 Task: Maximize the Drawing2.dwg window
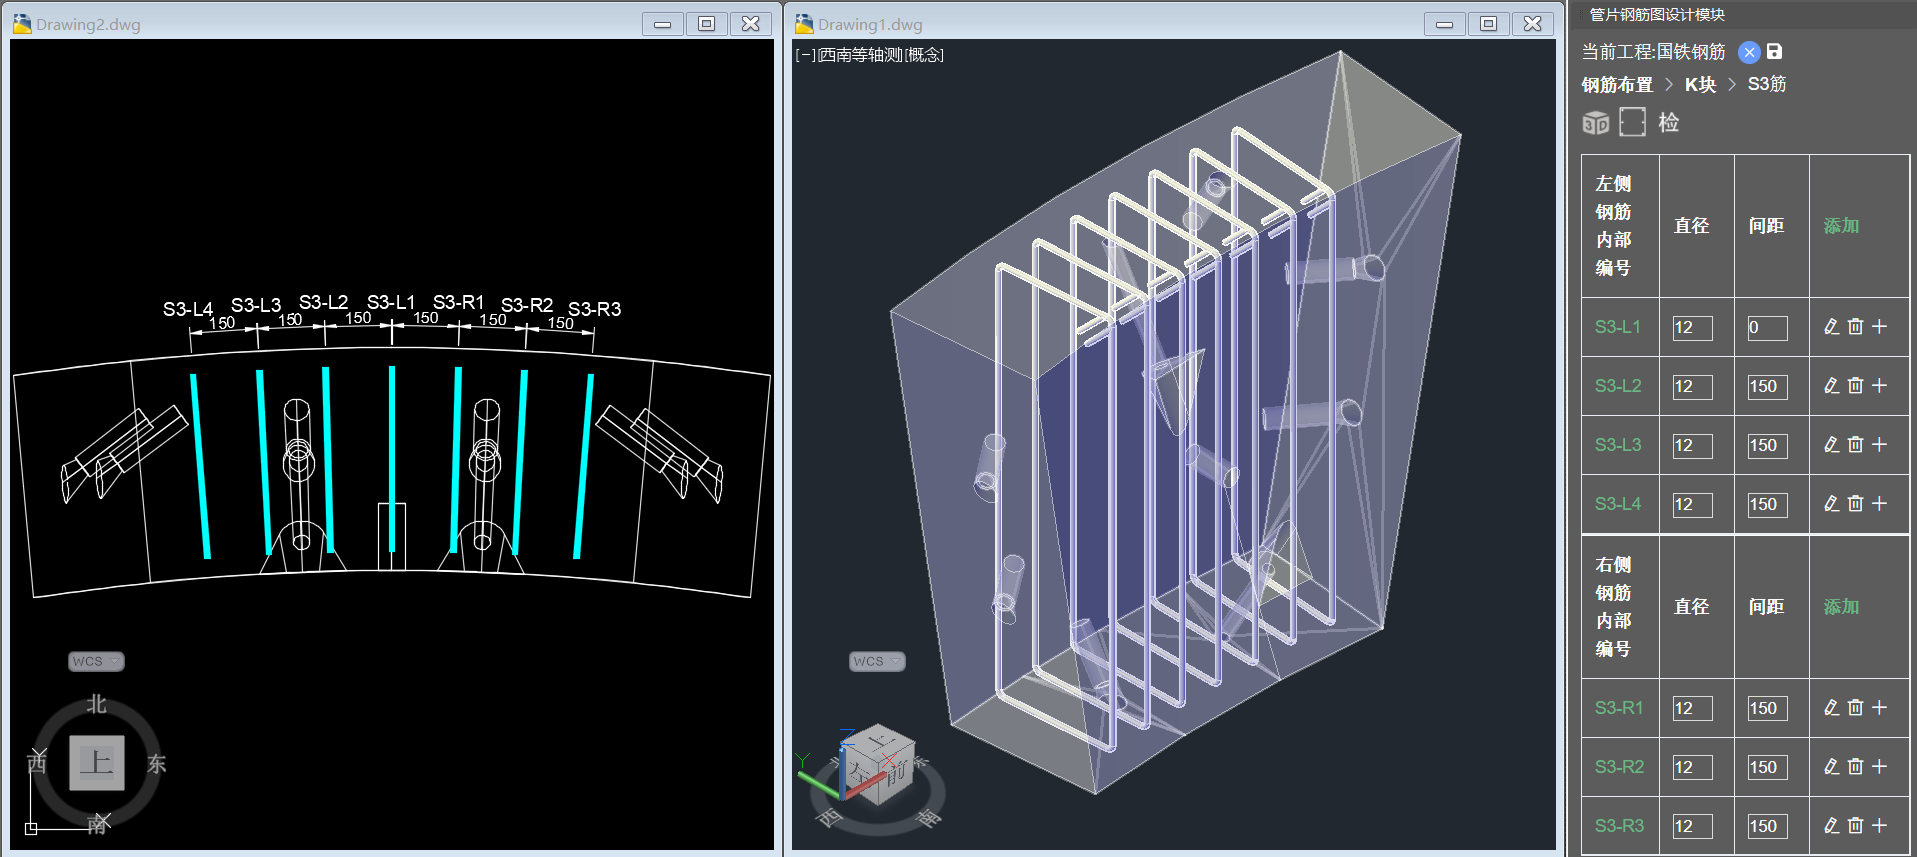click(707, 24)
